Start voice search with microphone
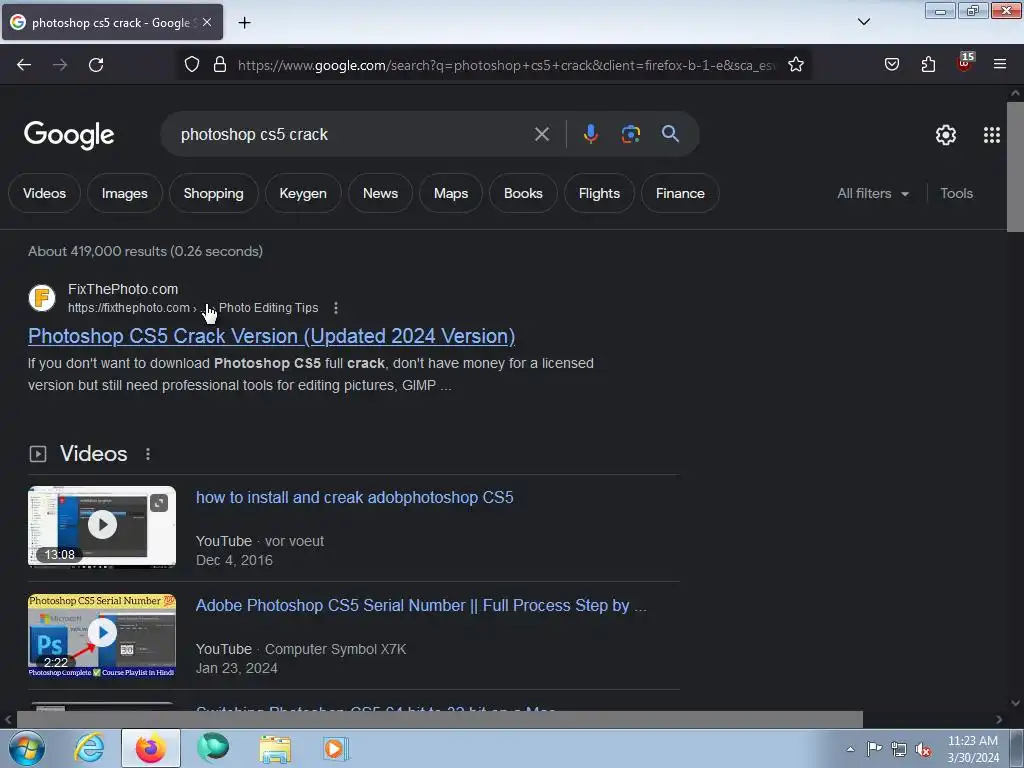The width and height of the screenshot is (1024, 768). (x=590, y=134)
